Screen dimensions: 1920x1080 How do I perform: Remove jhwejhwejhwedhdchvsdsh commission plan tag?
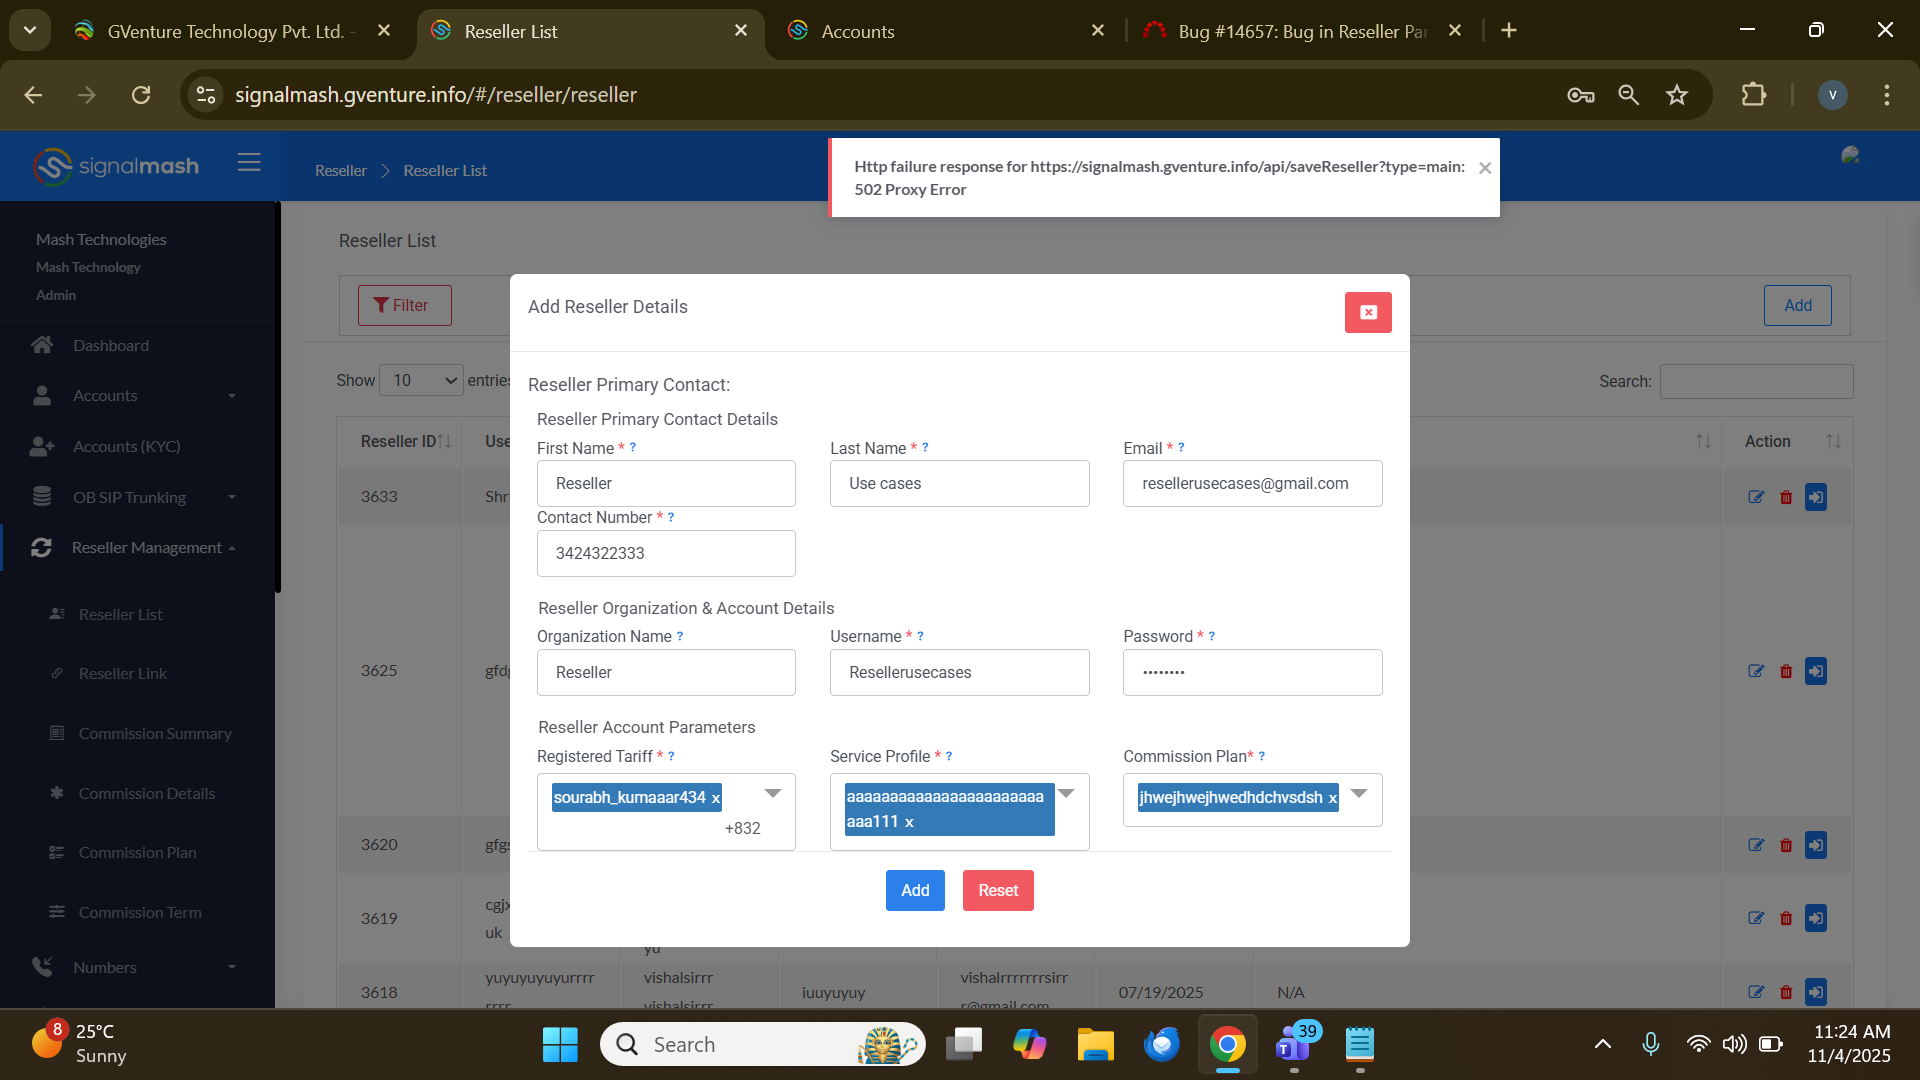[x=1332, y=798]
